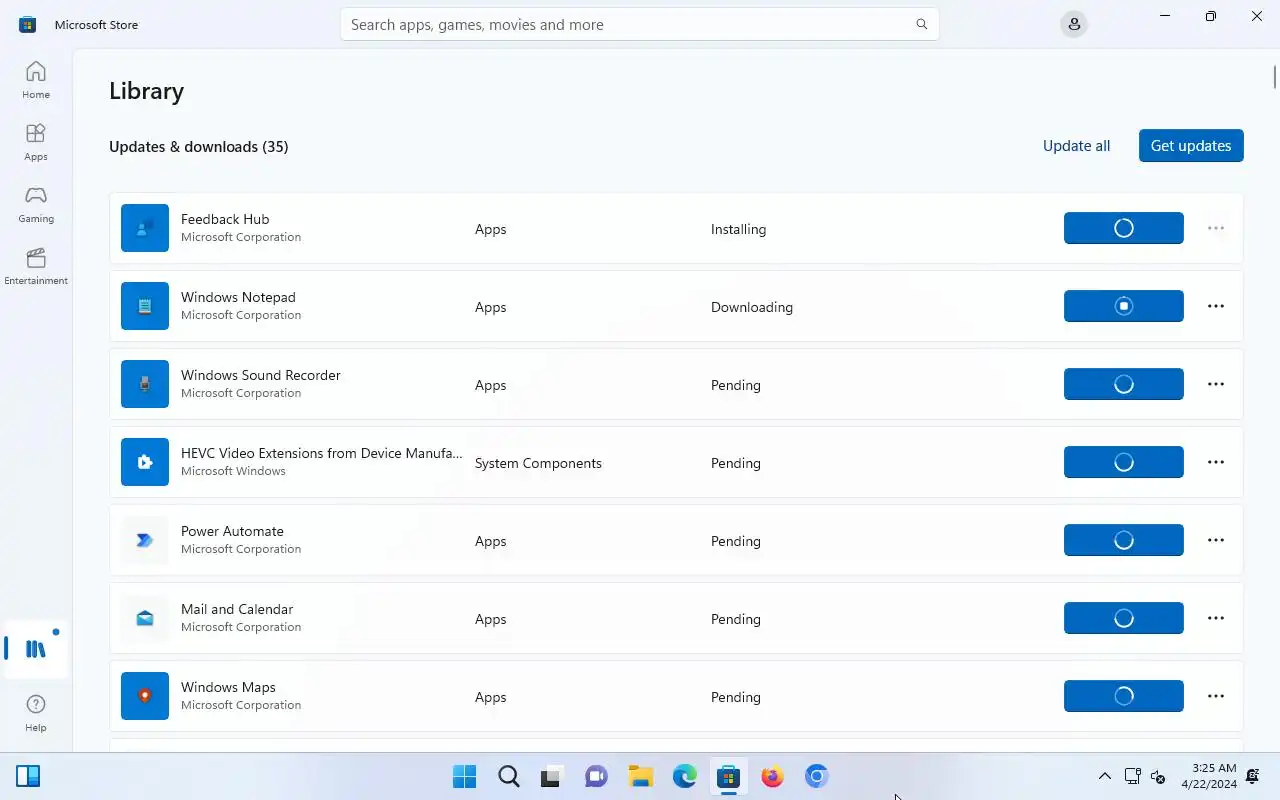The width and height of the screenshot is (1280, 800).
Task: Click the Windows Maps title text
Action: pos(228,687)
